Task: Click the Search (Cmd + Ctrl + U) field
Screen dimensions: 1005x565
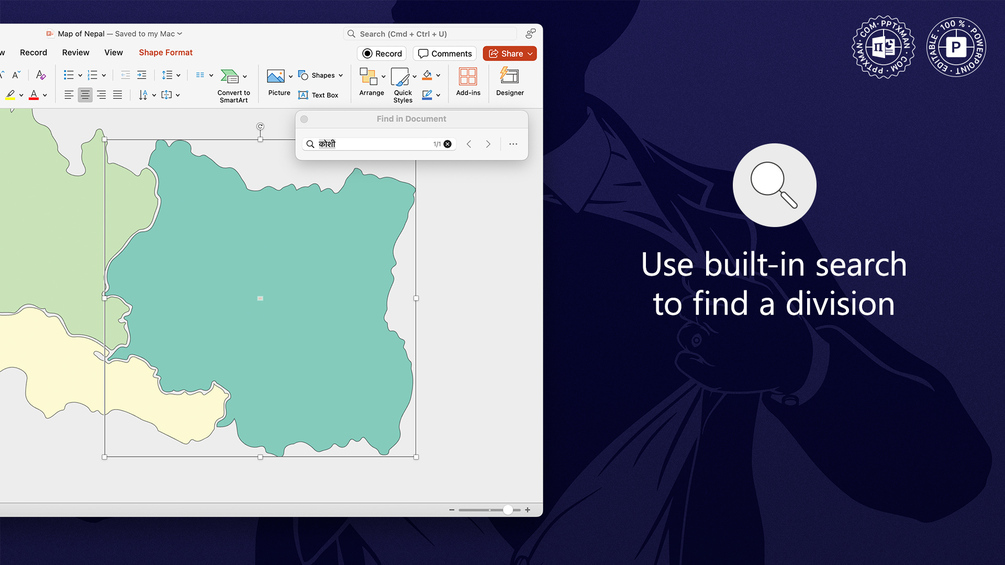Action: pos(430,34)
